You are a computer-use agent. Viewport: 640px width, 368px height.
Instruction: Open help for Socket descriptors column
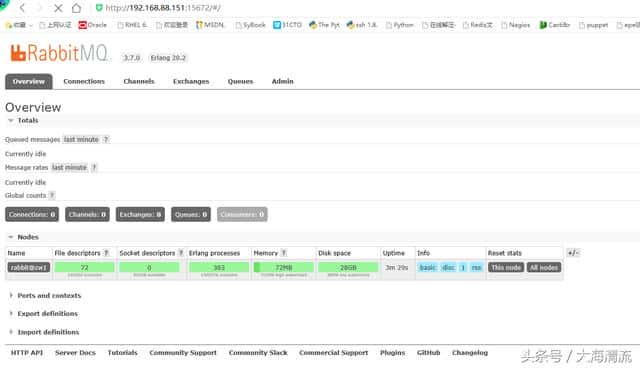(180, 253)
